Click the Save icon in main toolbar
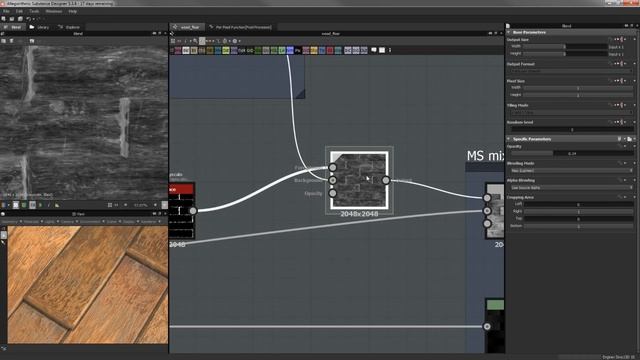Screen dimensions: 640x360 click(12, 19)
